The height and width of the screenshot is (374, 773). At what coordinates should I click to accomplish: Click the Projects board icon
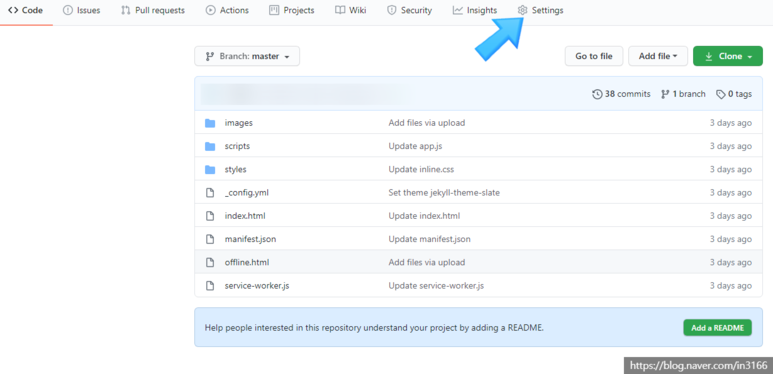(x=274, y=10)
